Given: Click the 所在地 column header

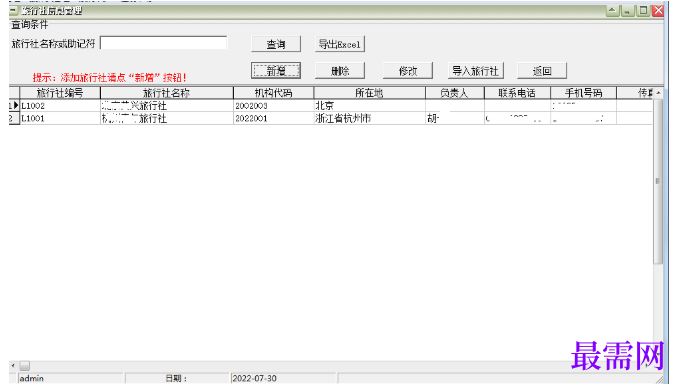Looking at the screenshot, I should 369,93.
